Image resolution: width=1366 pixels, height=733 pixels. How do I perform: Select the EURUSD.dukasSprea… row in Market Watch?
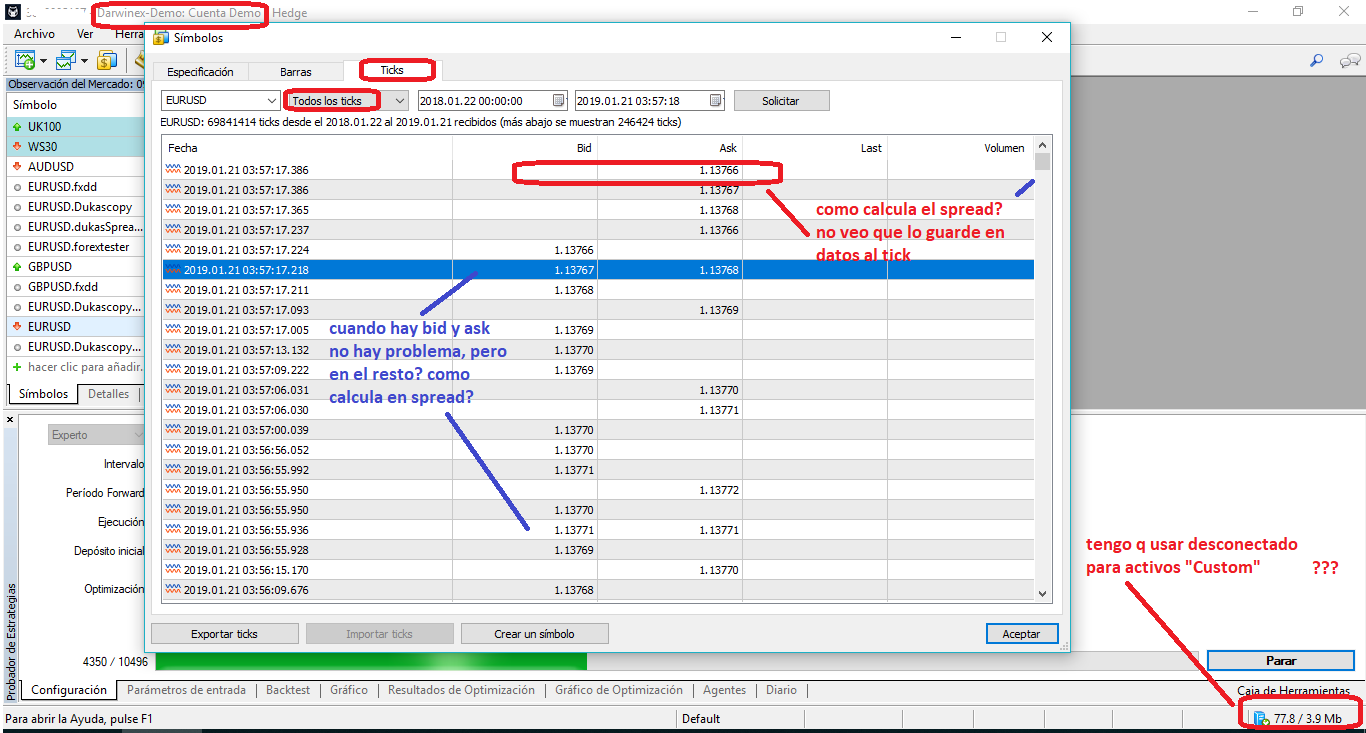(75, 227)
